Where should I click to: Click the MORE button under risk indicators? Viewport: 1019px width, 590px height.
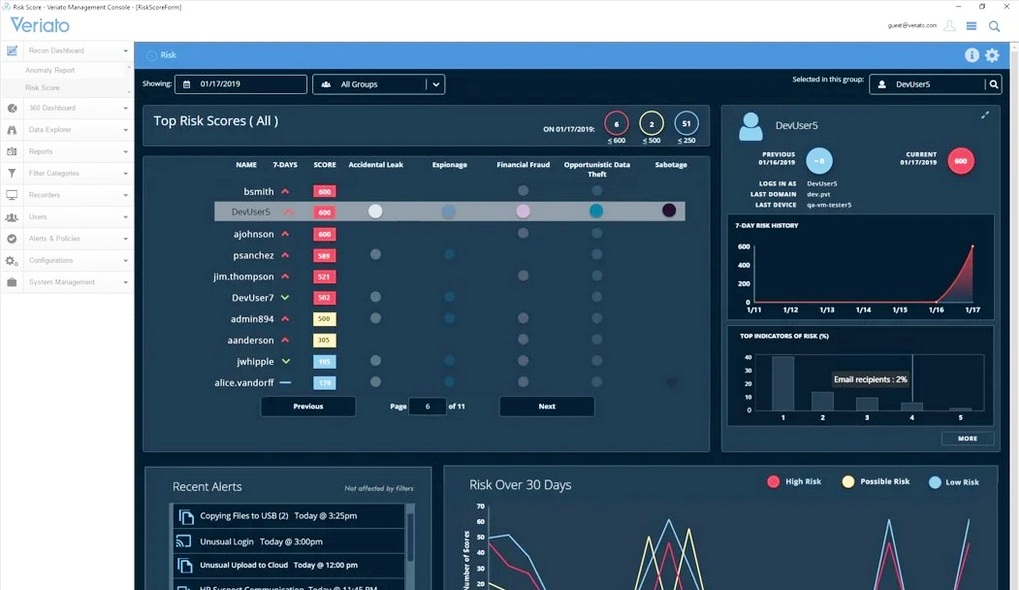967,438
